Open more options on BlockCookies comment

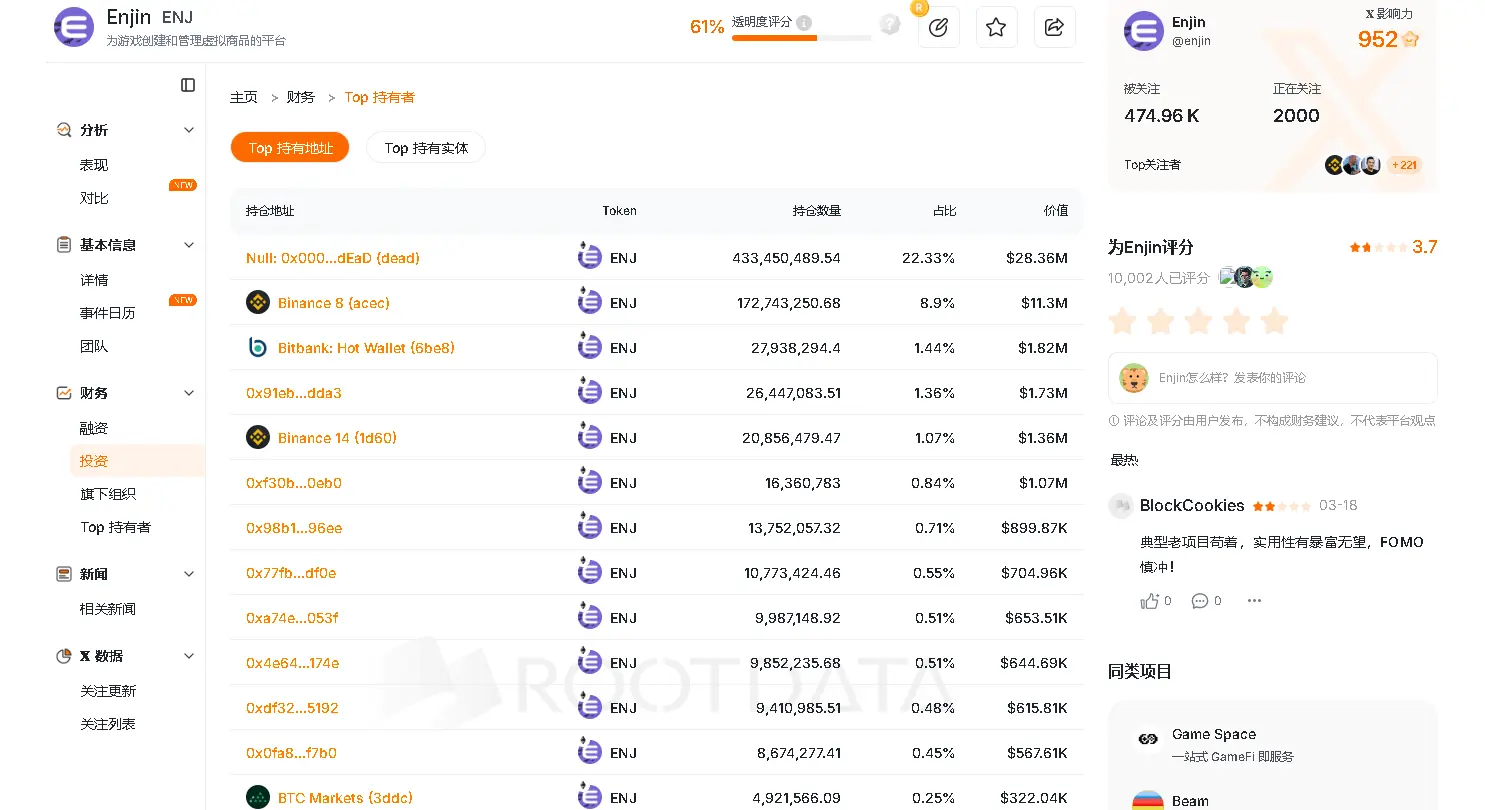click(x=1254, y=601)
